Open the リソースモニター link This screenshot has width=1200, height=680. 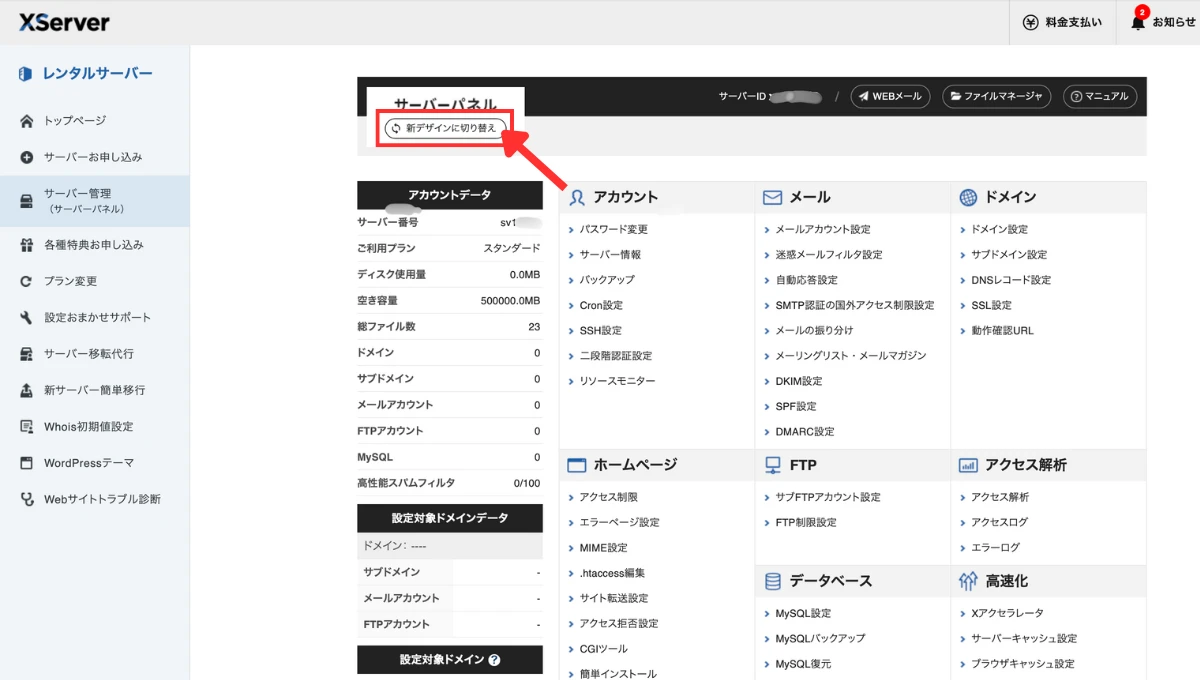pyautogui.click(x=618, y=381)
